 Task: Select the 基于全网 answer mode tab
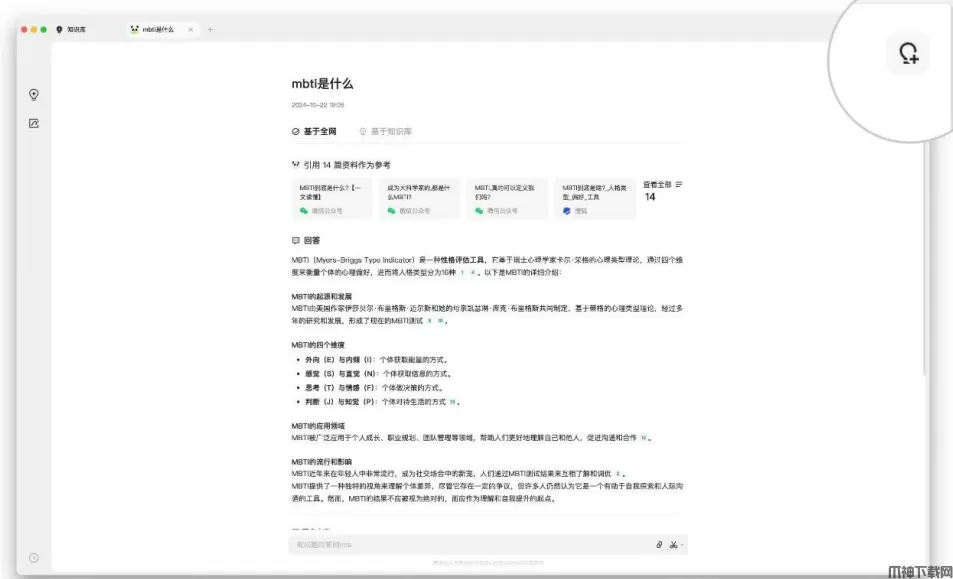[314, 131]
